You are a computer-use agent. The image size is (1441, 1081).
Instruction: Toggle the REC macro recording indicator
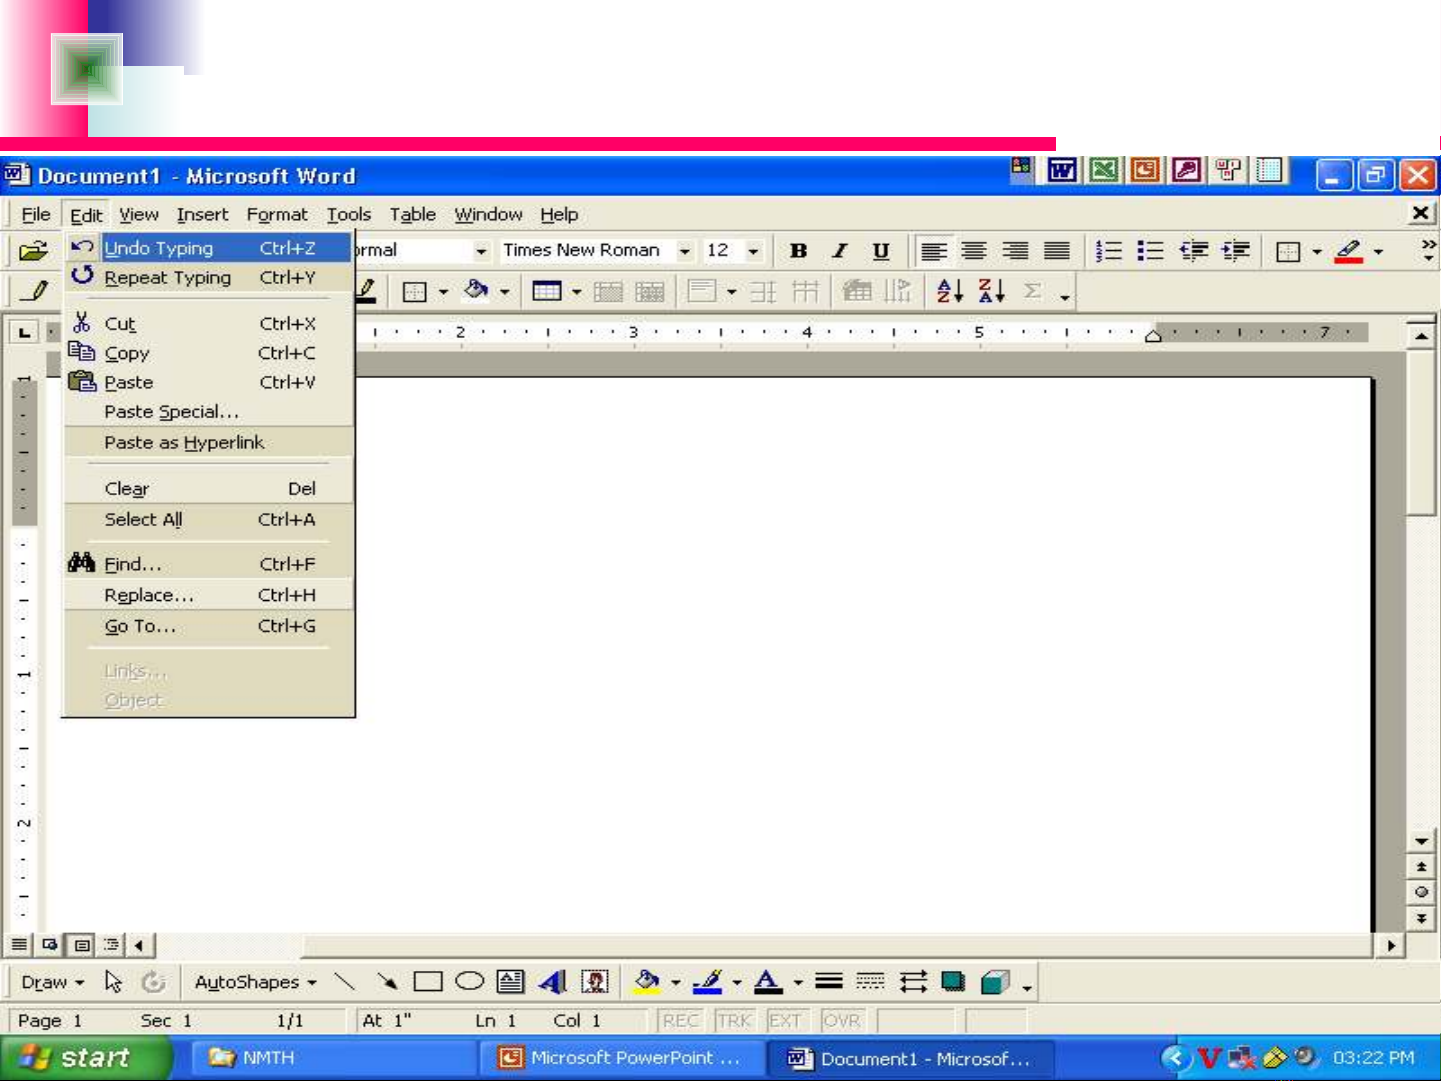point(680,1021)
